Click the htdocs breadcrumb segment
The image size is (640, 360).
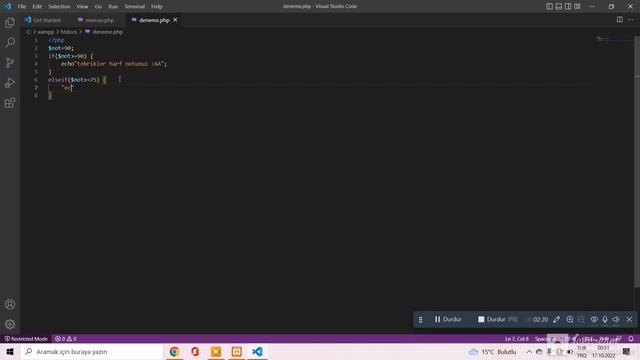[x=69, y=32]
